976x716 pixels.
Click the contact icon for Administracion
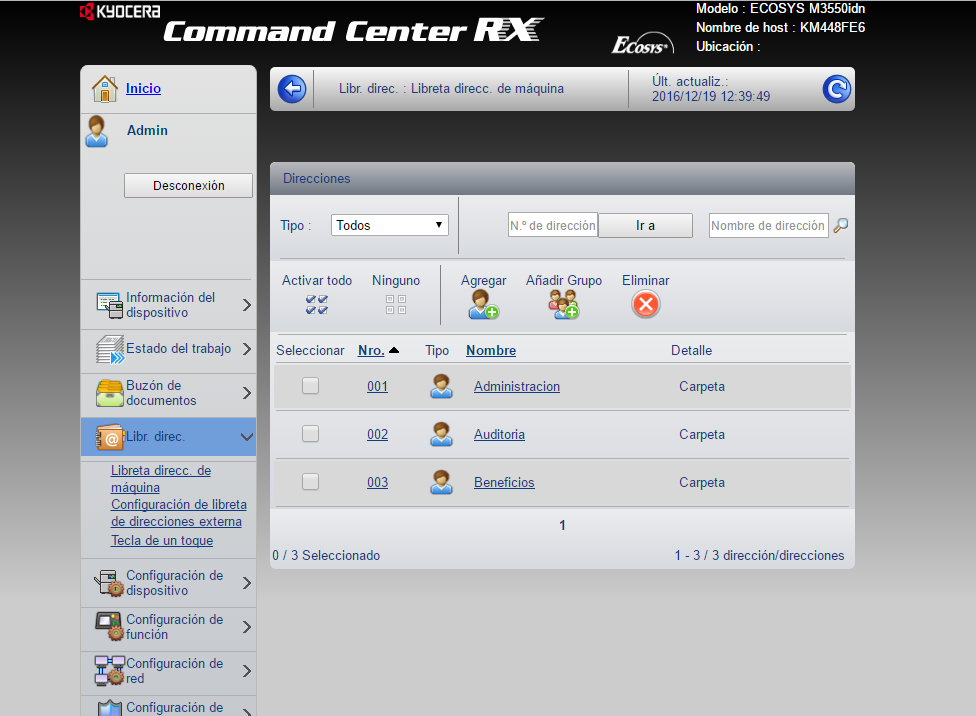[441, 387]
